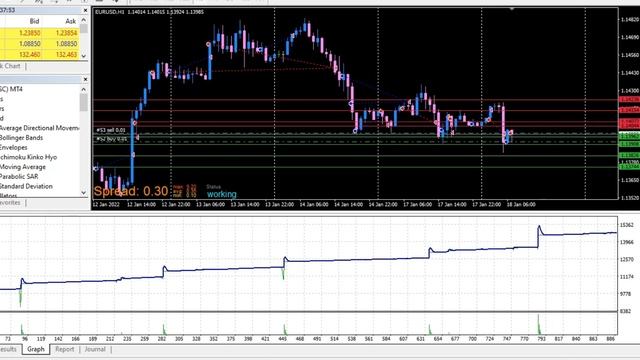Click trade number 445 on graph axis
640x360 pixels.
[282, 339]
